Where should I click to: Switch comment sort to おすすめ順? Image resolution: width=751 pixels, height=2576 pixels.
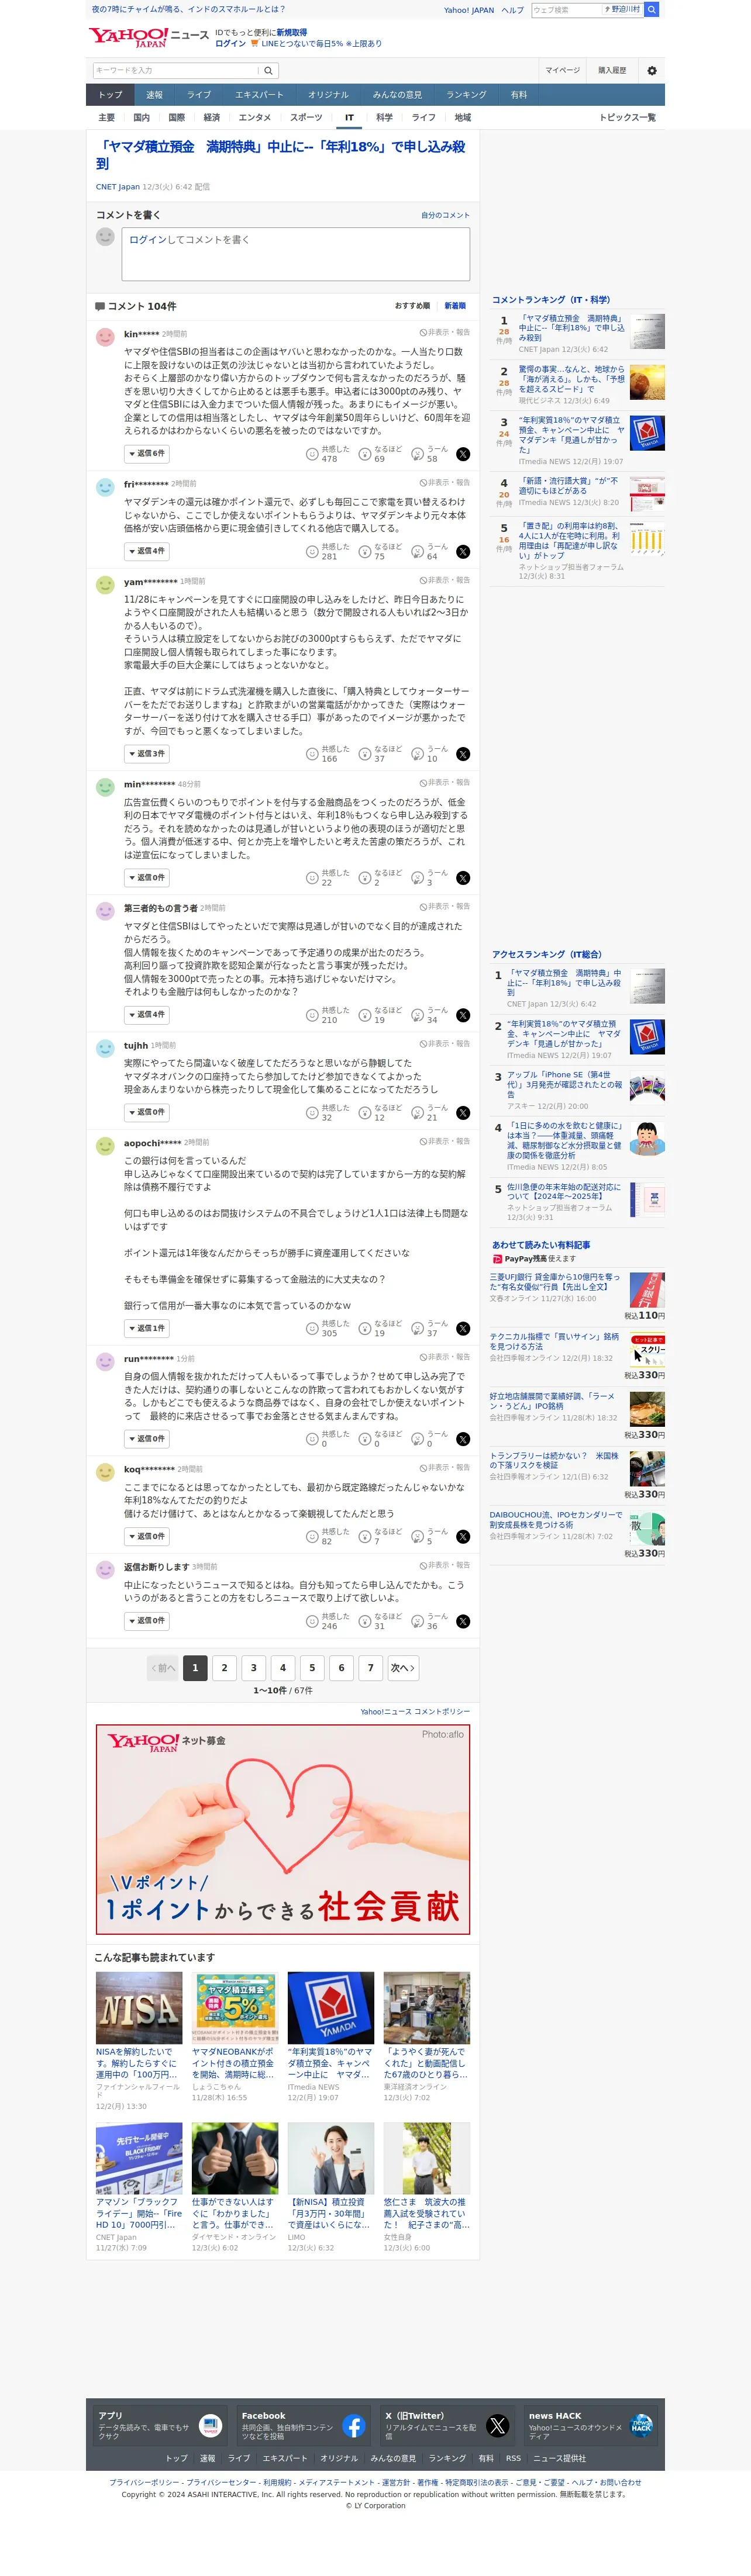412,306
